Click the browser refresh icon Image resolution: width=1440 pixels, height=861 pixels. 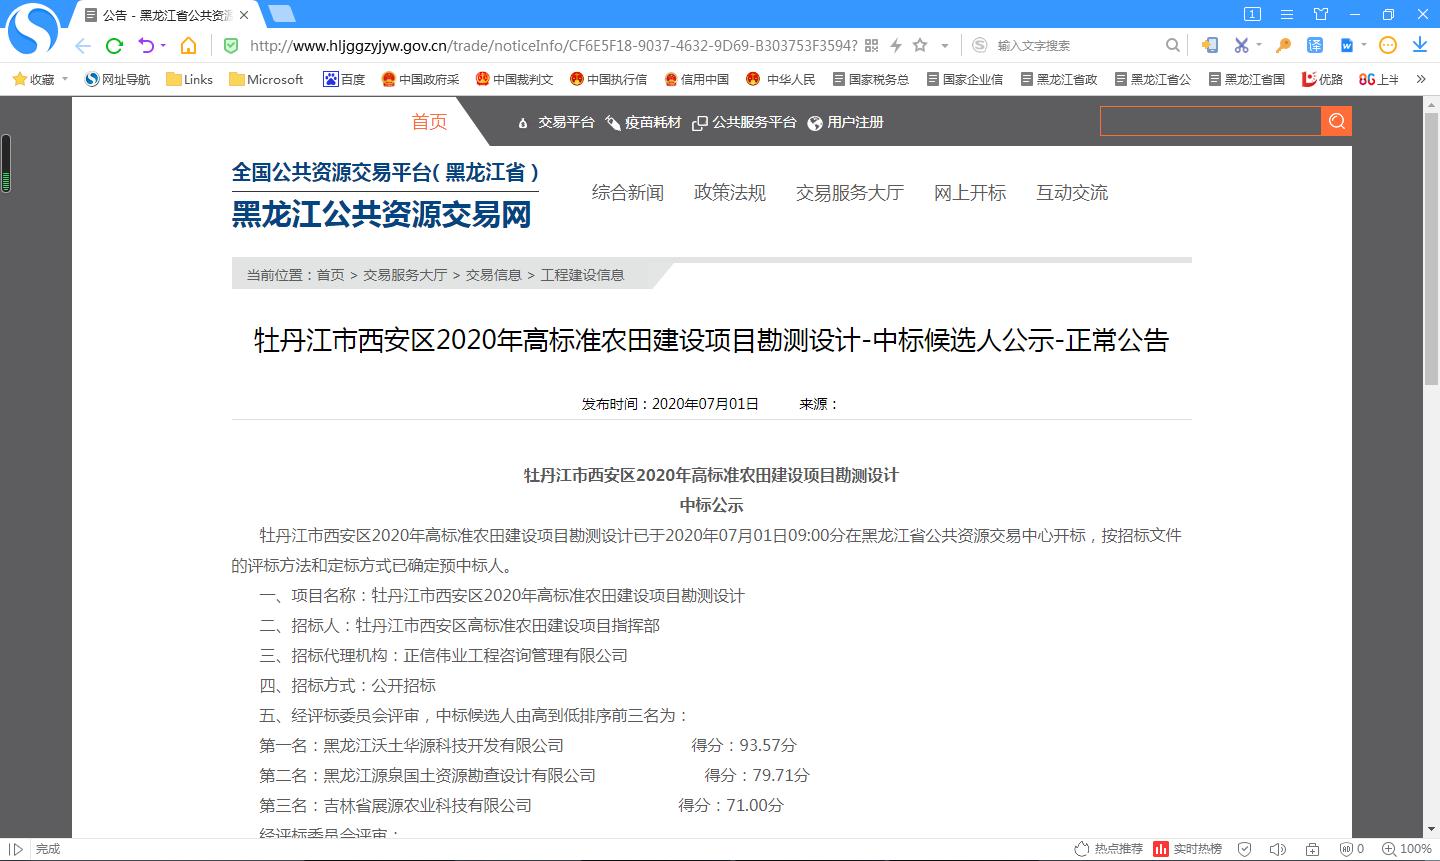pyautogui.click(x=114, y=45)
